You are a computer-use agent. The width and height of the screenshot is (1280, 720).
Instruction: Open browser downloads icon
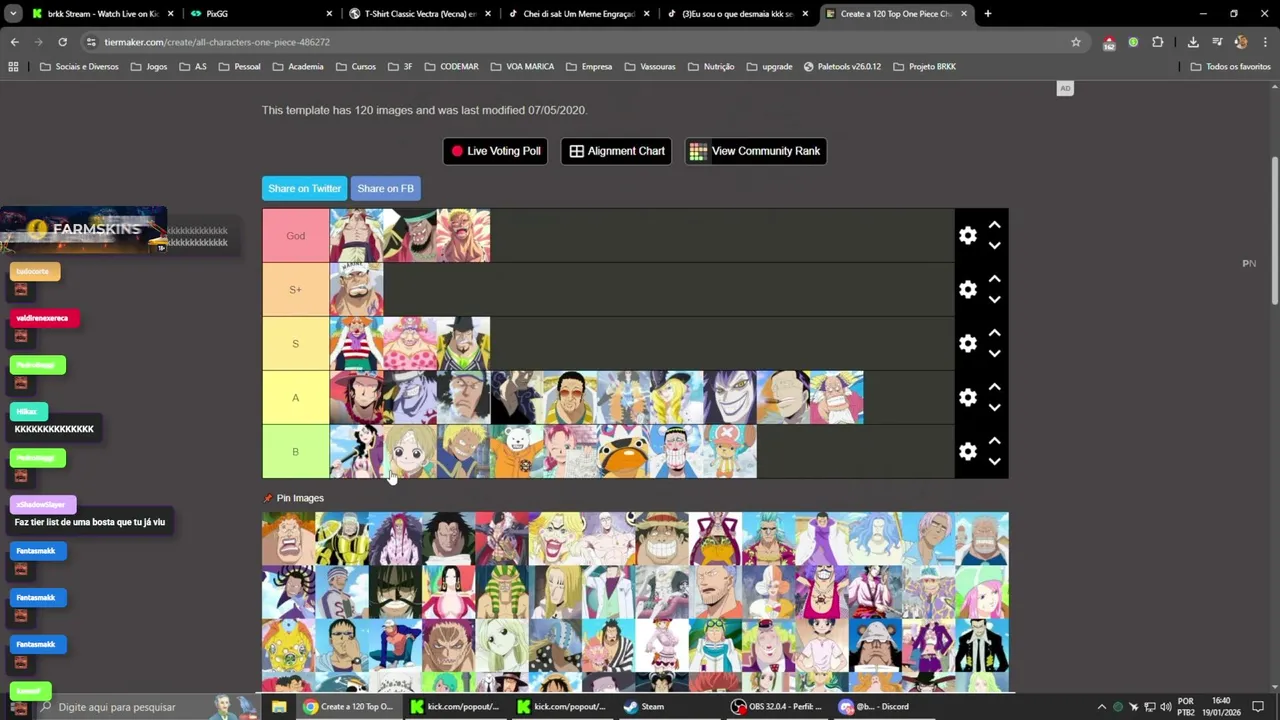point(1193,42)
